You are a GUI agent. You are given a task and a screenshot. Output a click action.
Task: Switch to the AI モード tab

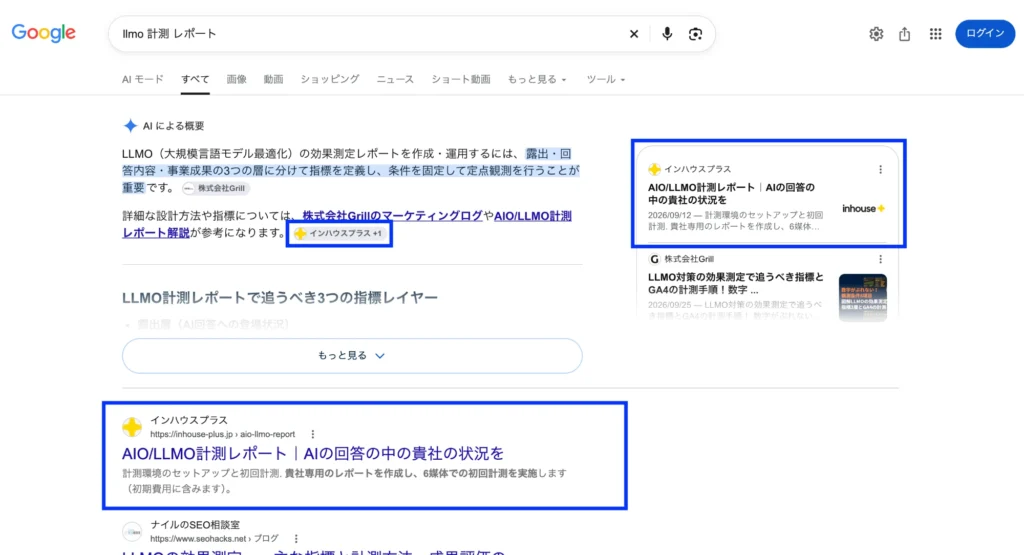pyautogui.click(x=142, y=79)
